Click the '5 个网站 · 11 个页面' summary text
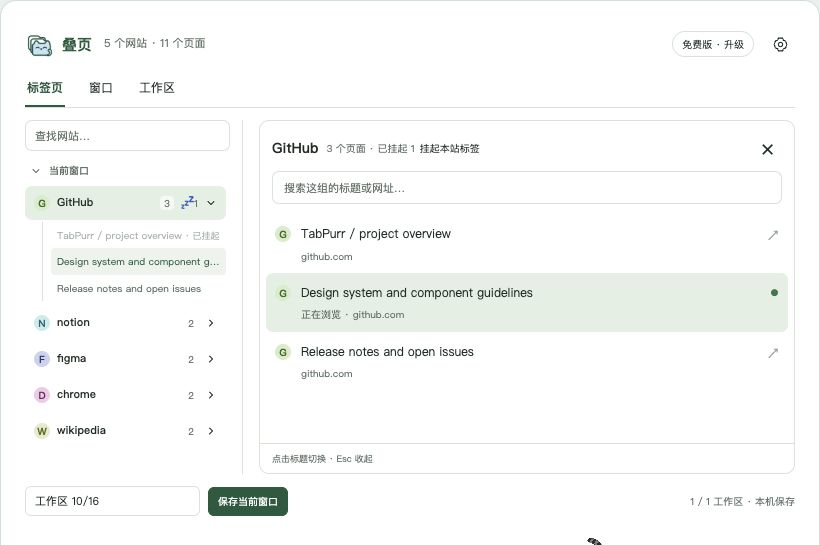 pos(154,43)
